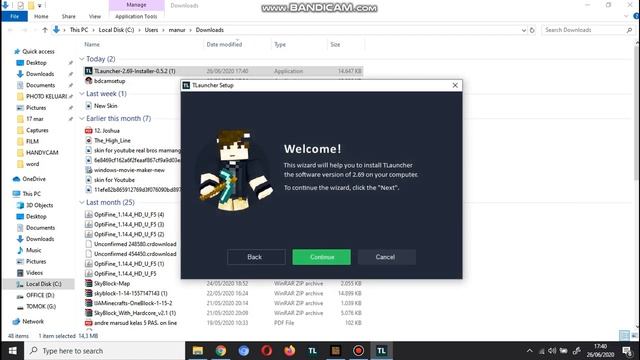Open Videos under This PC
The image size is (640, 360).
pyautogui.click(x=34, y=272)
